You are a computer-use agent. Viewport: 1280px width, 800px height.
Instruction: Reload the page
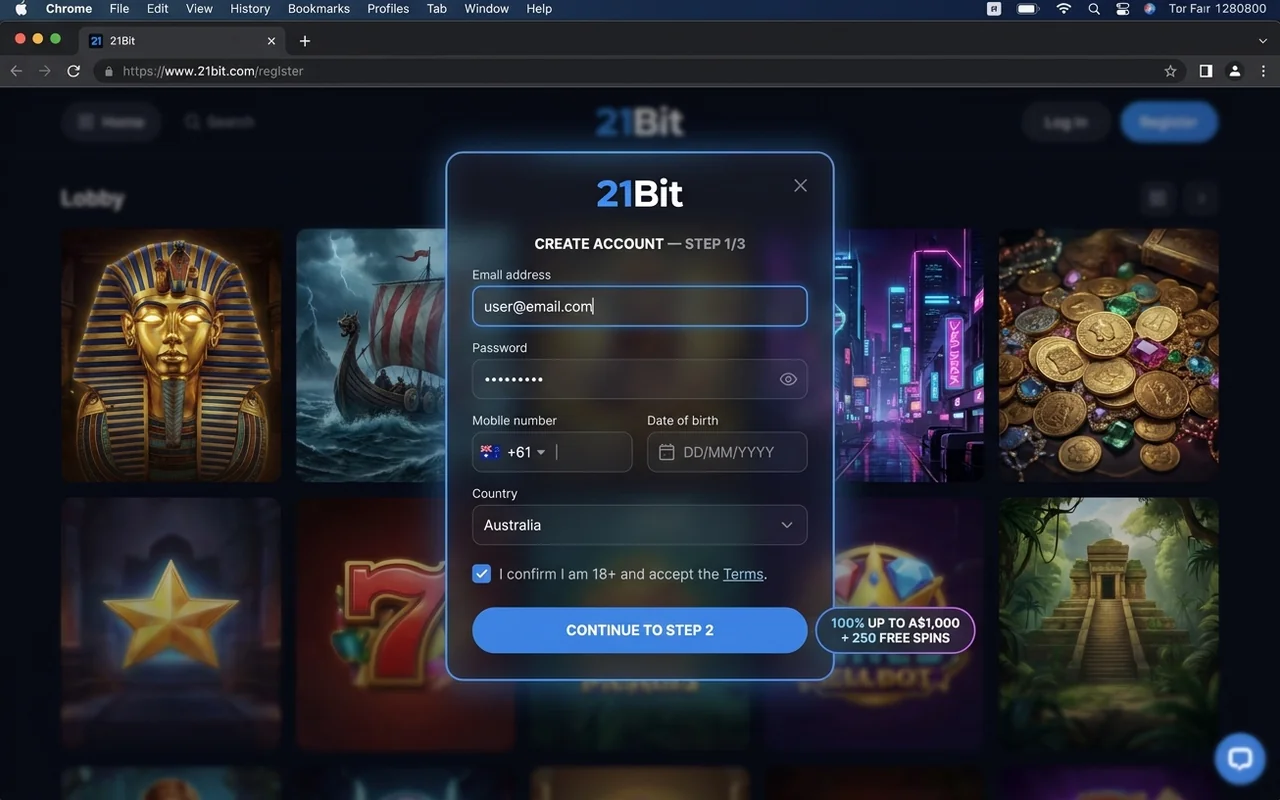point(73,71)
